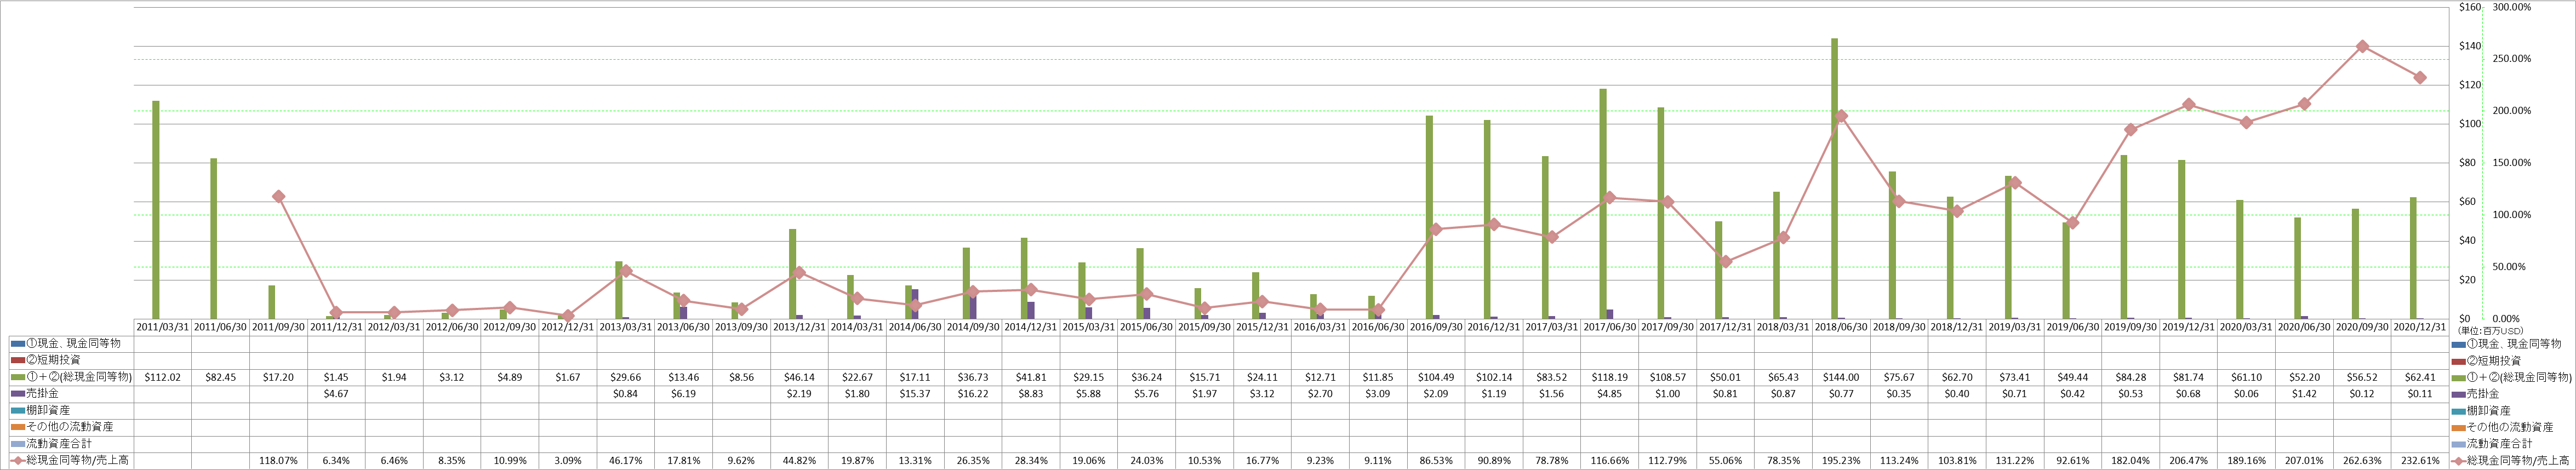Screen dimensions: 2576x470
Task: Click the 86.53% ratio cell
Action: tap(1436, 461)
